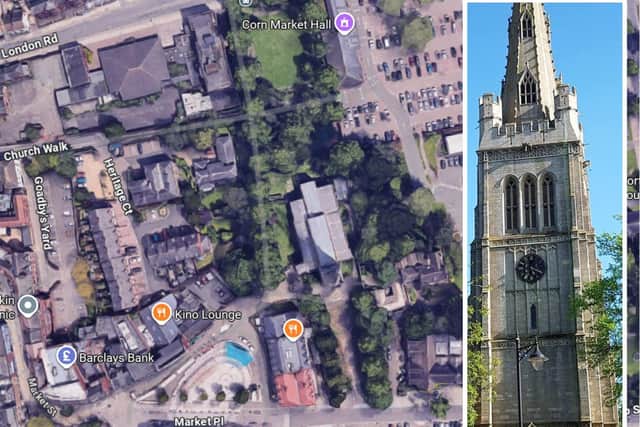
Task: Open the Kino Lounge restaurant marker
Action: (x=162, y=314)
